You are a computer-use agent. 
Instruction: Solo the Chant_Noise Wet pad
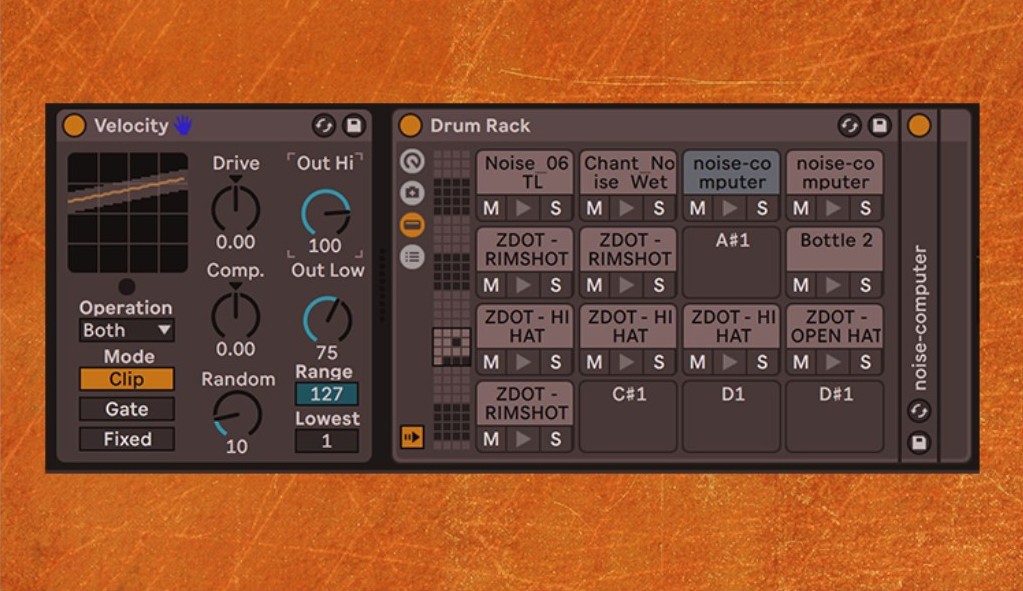pyautogui.click(x=659, y=209)
